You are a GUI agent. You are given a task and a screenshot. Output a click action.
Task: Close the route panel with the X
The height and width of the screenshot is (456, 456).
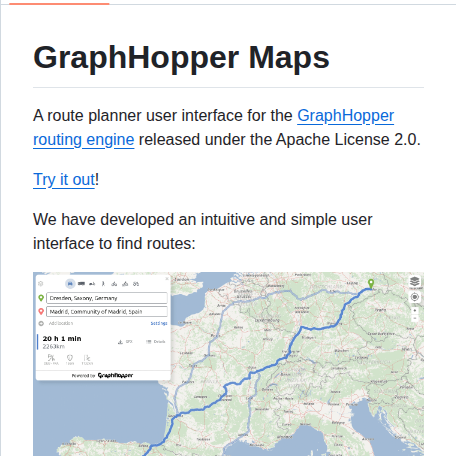click(167, 278)
